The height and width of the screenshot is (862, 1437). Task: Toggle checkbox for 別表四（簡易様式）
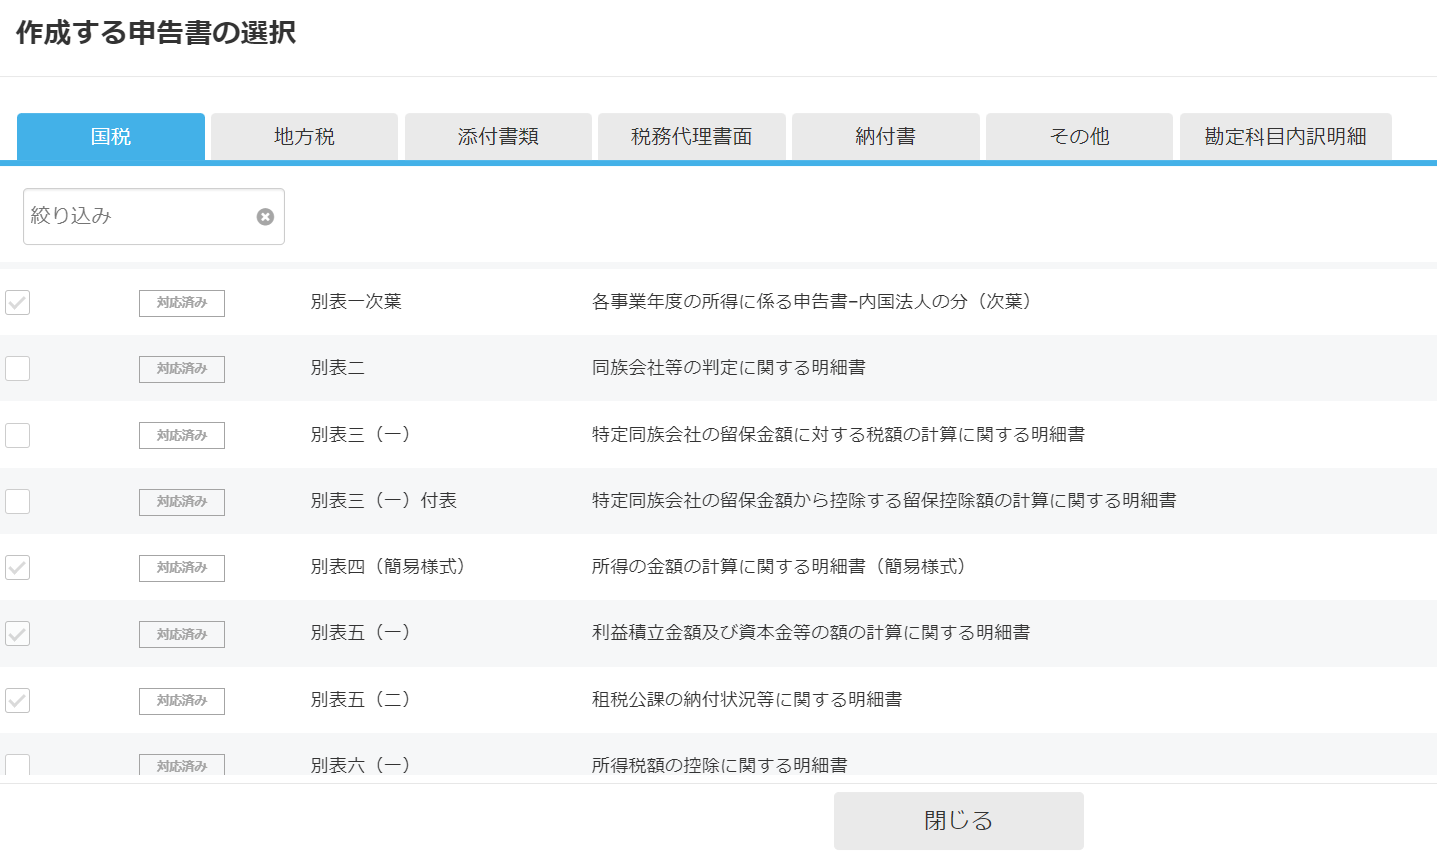(x=17, y=567)
